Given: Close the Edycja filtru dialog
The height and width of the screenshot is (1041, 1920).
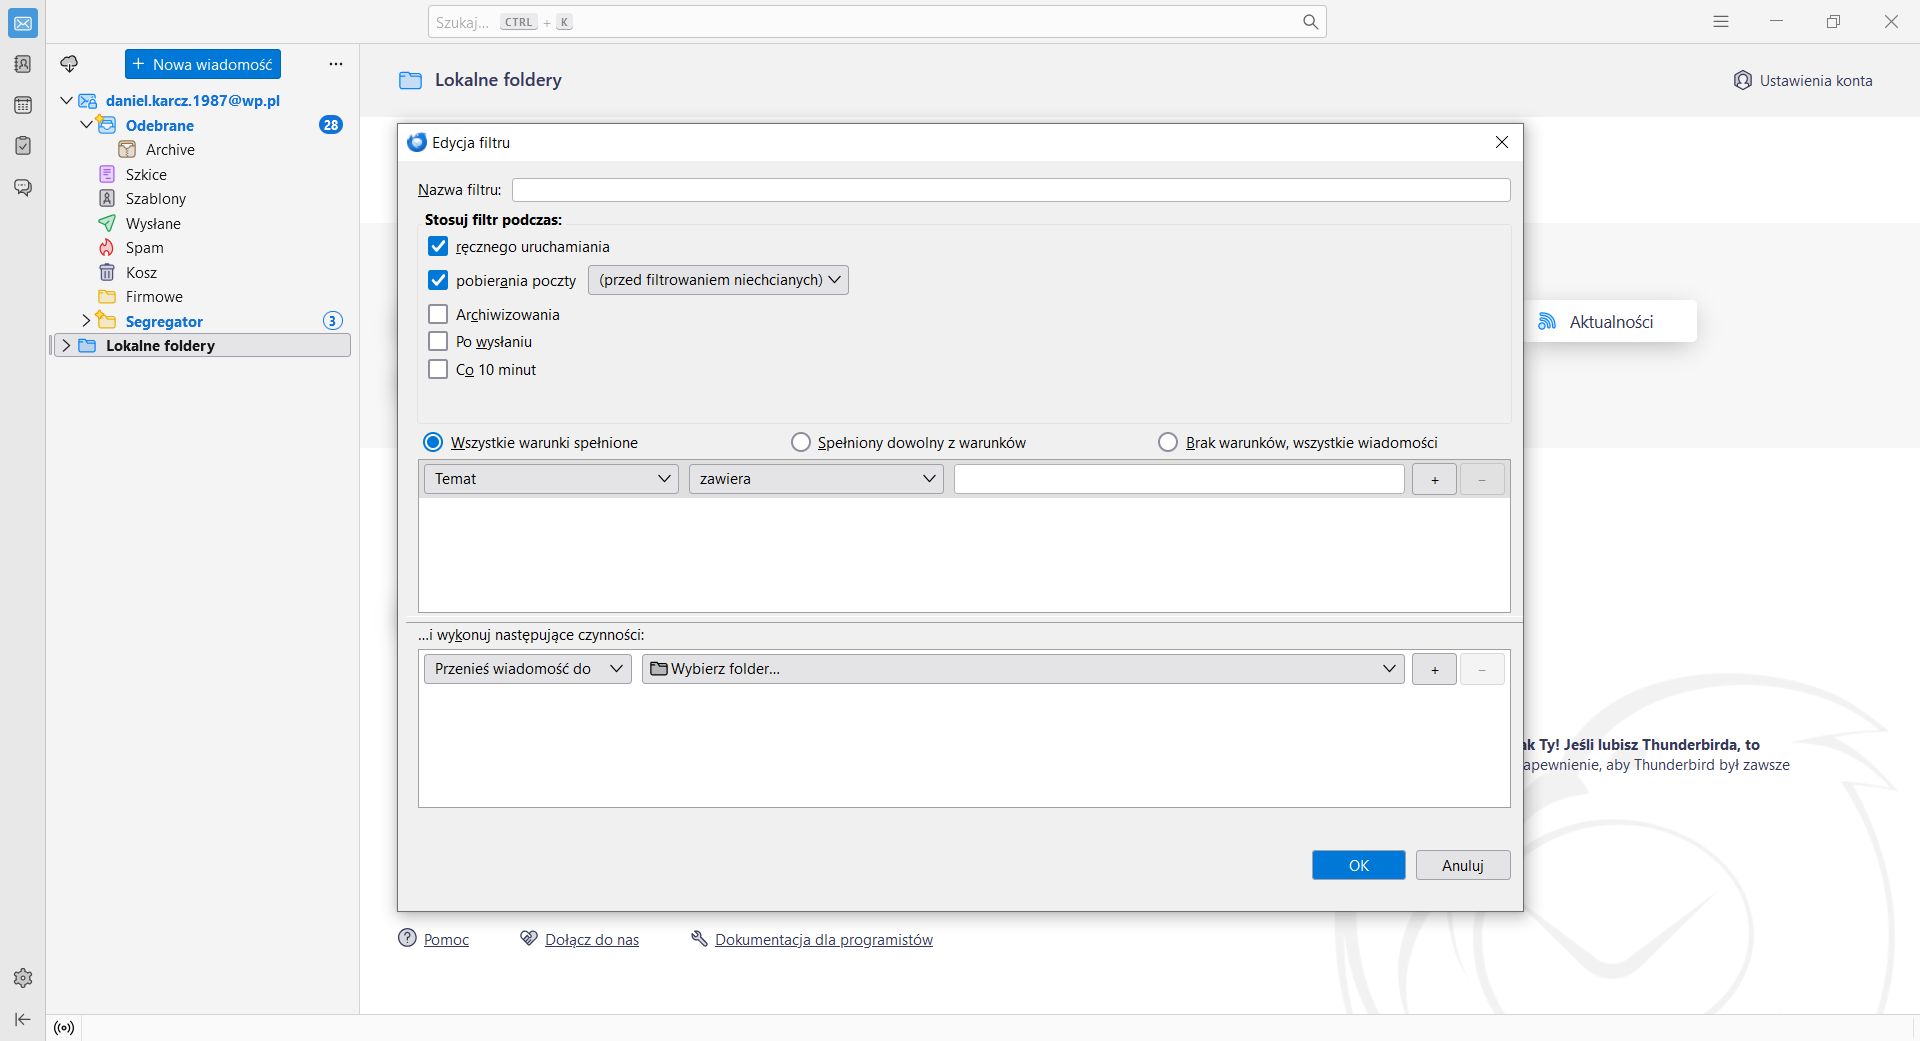Looking at the screenshot, I should (1501, 142).
